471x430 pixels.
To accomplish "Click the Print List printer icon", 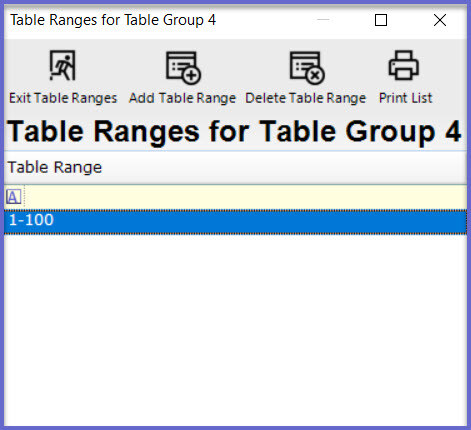I will 404,65.
